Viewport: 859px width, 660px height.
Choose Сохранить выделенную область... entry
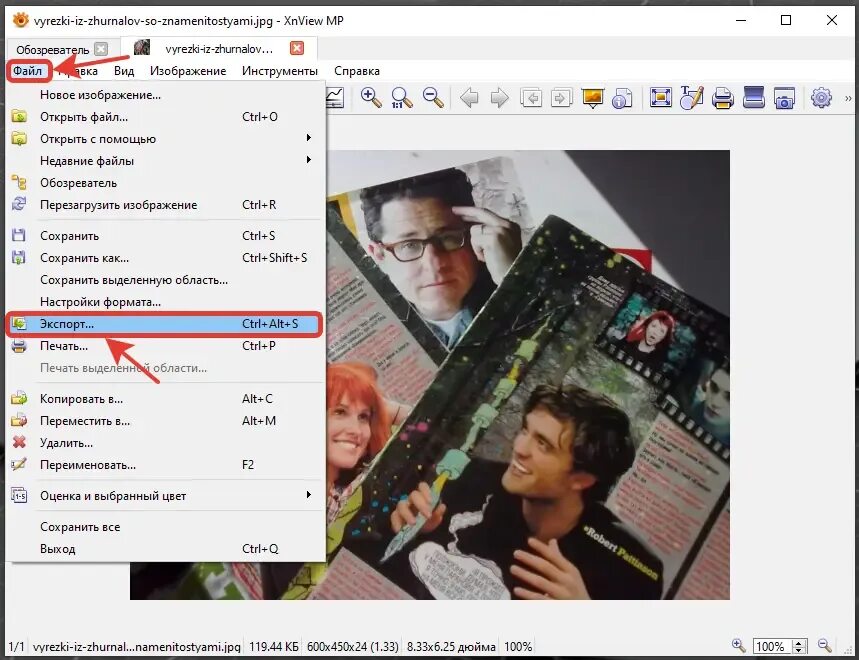[x=164, y=279]
